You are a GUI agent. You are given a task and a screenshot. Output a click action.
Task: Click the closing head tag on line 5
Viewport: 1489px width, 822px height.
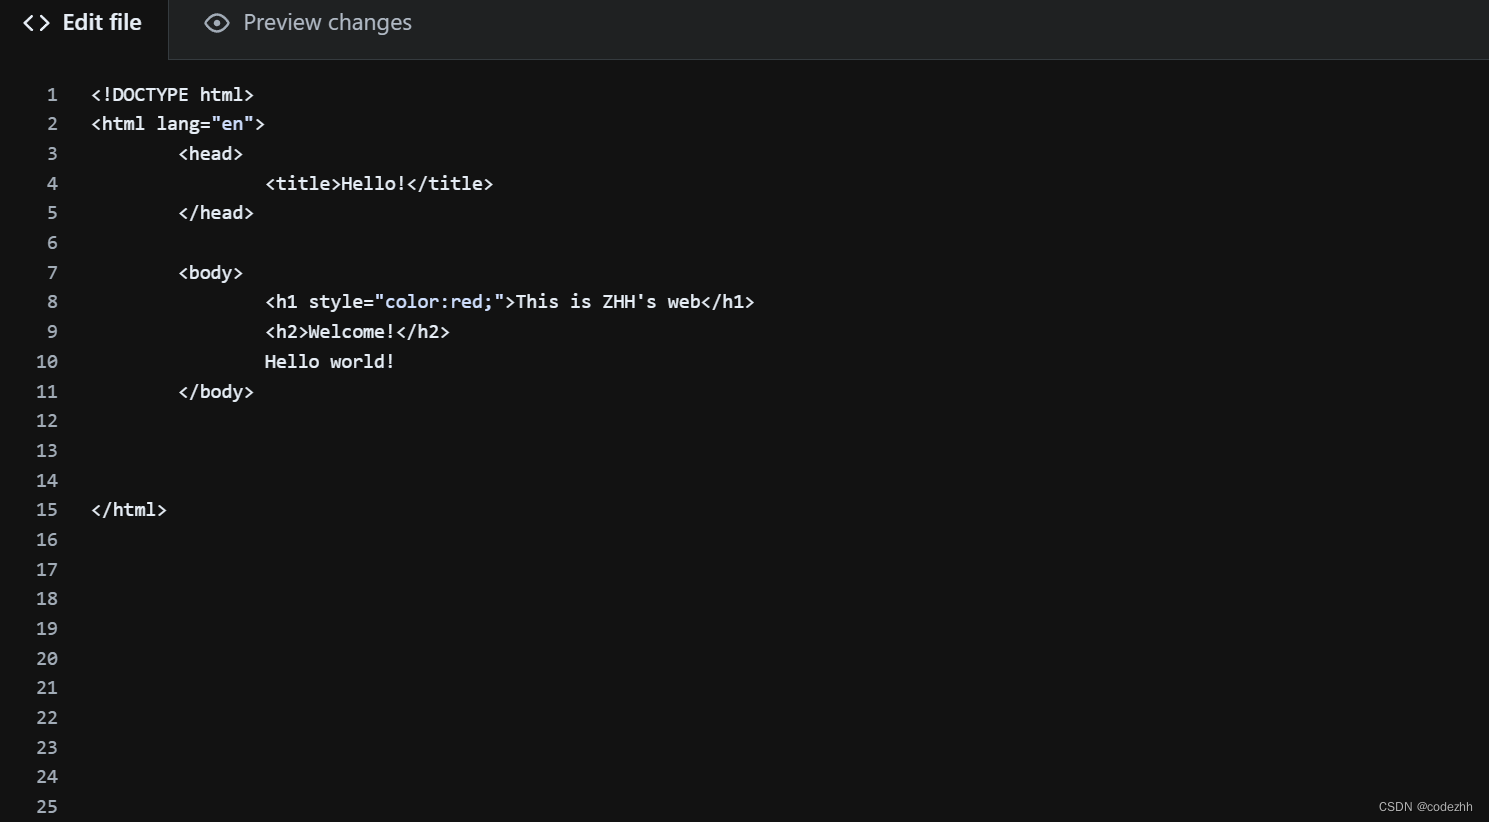pyautogui.click(x=216, y=212)
